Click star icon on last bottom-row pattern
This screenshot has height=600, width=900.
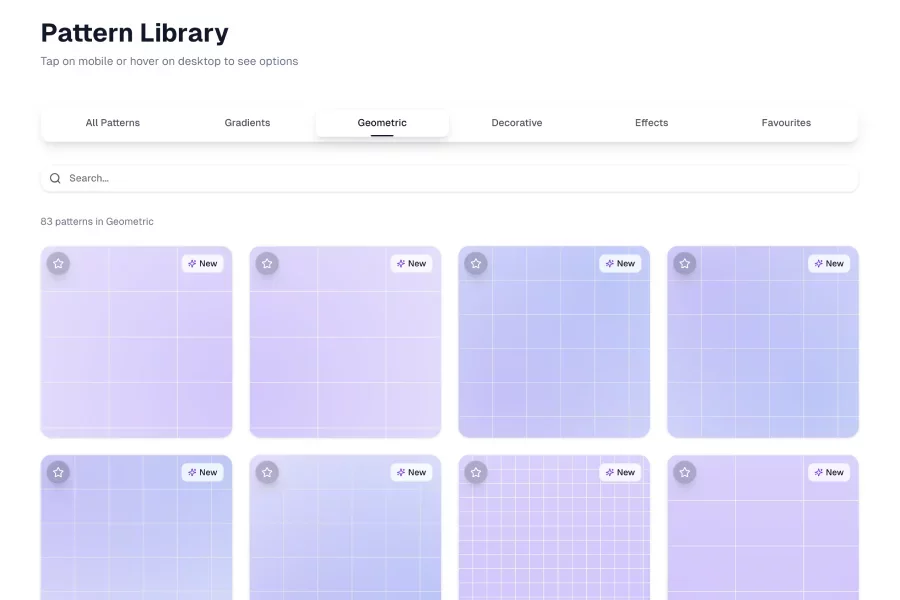(685, 472)
